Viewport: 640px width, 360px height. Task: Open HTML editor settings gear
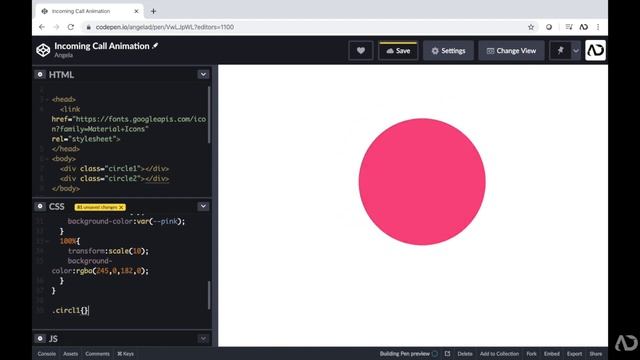point(40,74)
